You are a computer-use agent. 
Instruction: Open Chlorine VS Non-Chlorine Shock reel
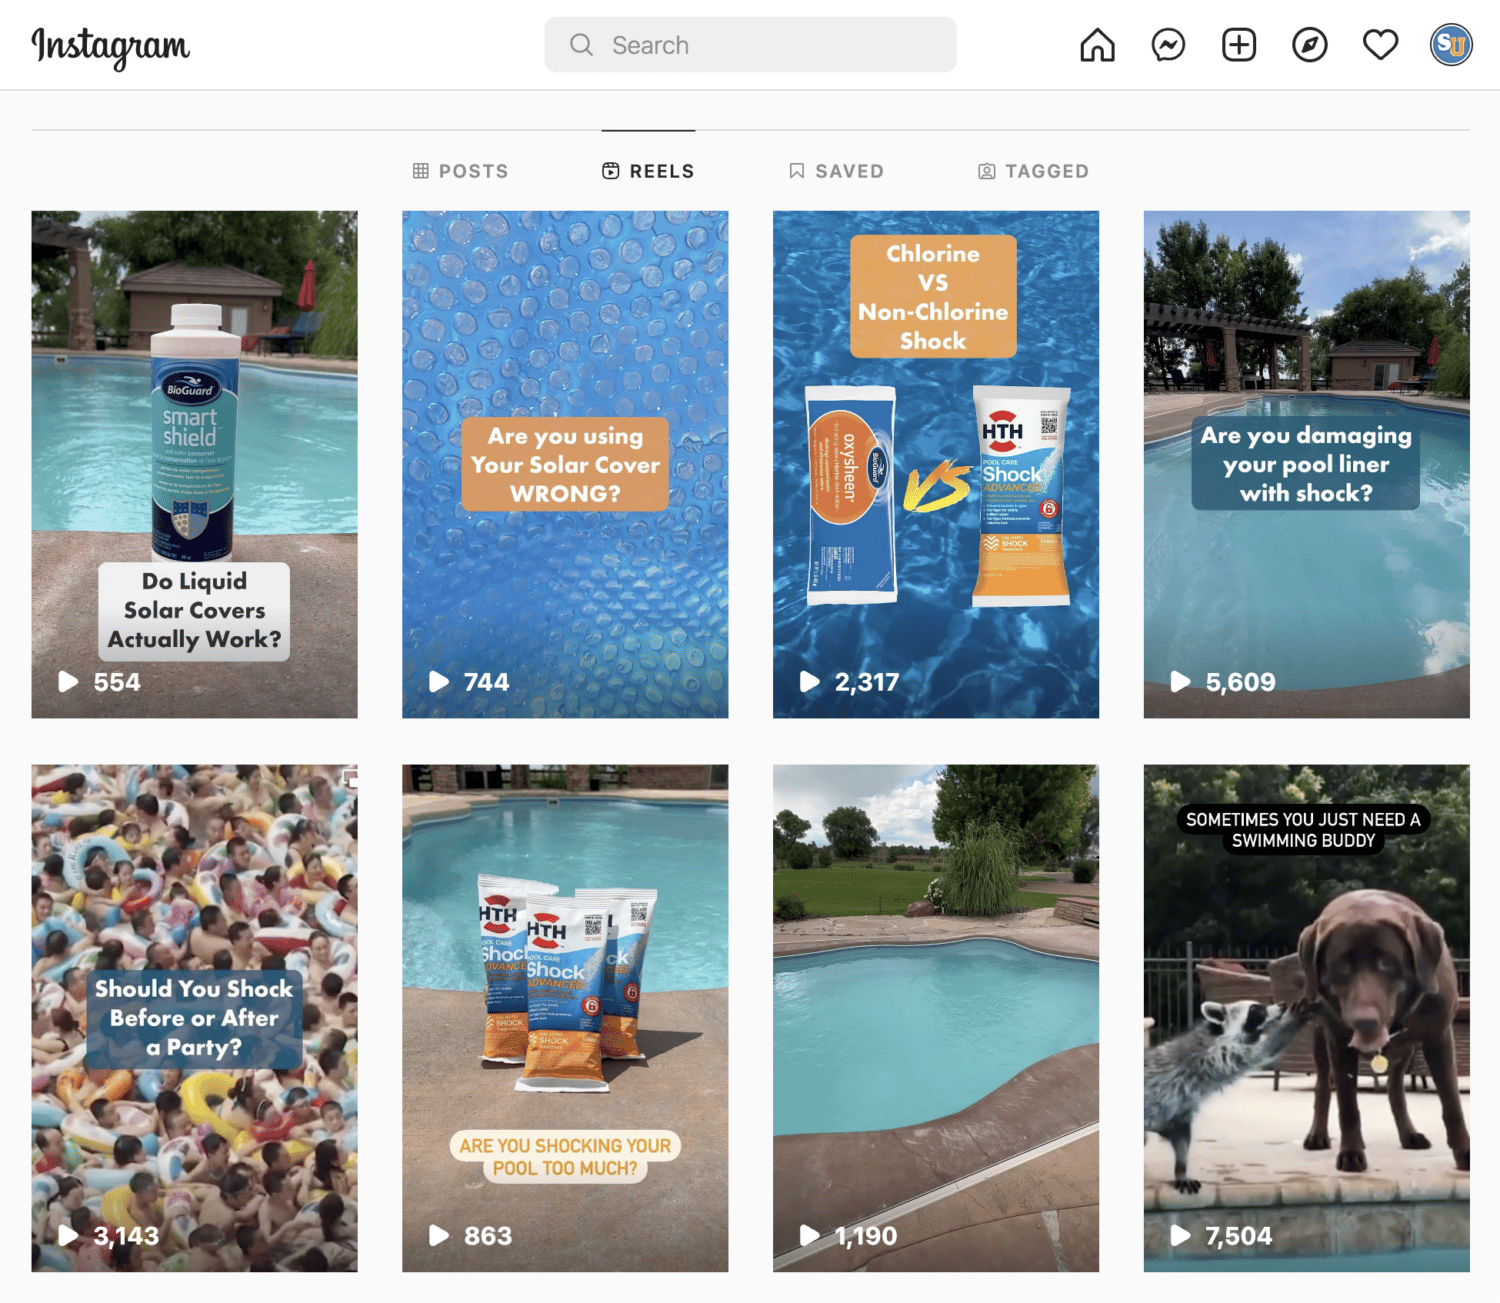(936, 464)
